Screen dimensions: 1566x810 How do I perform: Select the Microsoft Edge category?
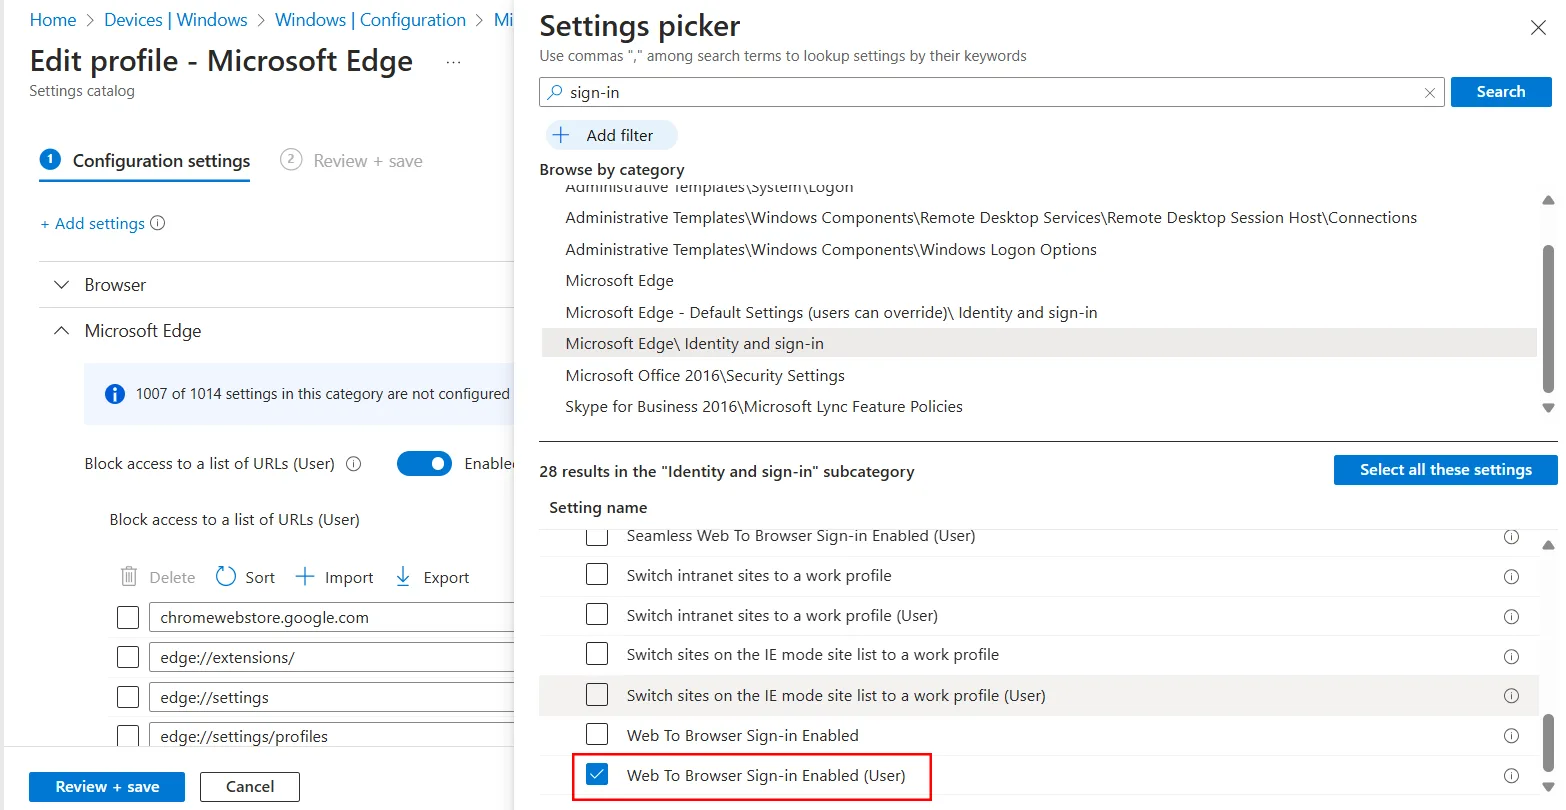pyautogui.click(x=619, y=281)
